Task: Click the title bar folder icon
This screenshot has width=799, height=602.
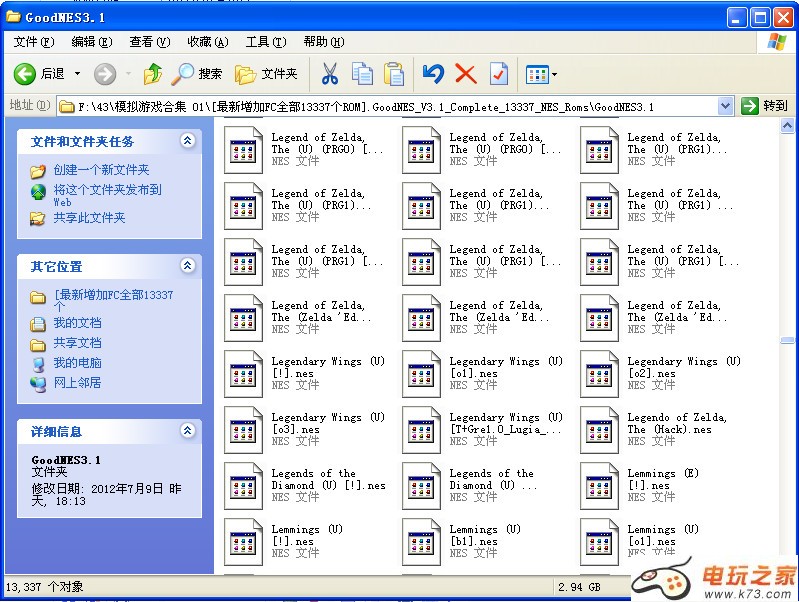Action: click(x=13, y=17)
